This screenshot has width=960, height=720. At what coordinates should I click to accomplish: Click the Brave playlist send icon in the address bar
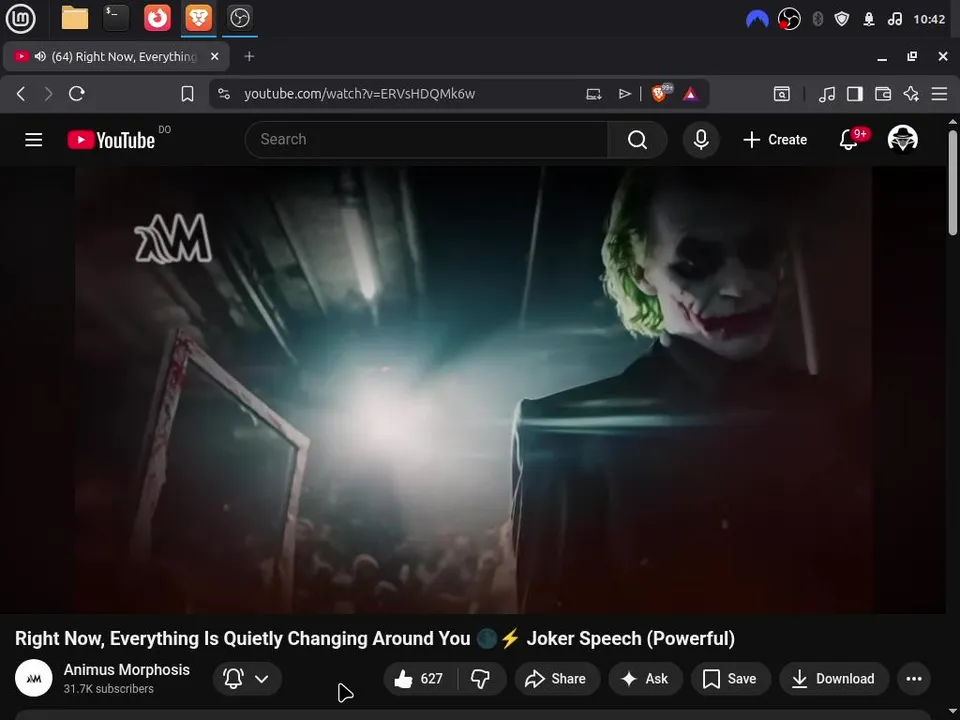(624, 94)
